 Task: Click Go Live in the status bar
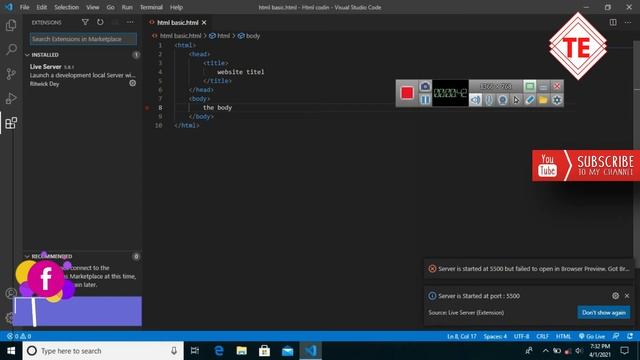pos(591,336)
